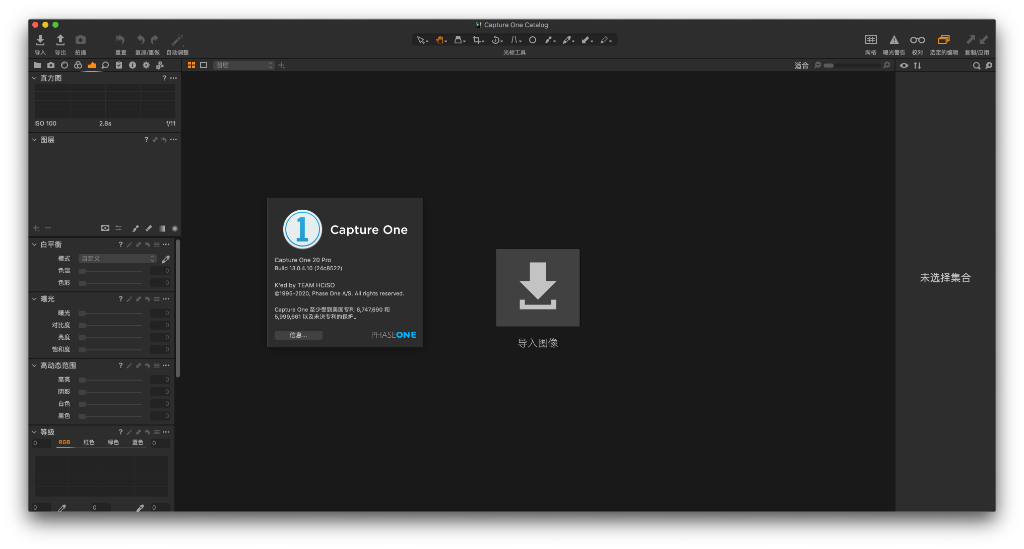Open the Capture camera tool tab
Screen dimensions: 1024x549
click(x=50, y=65)
